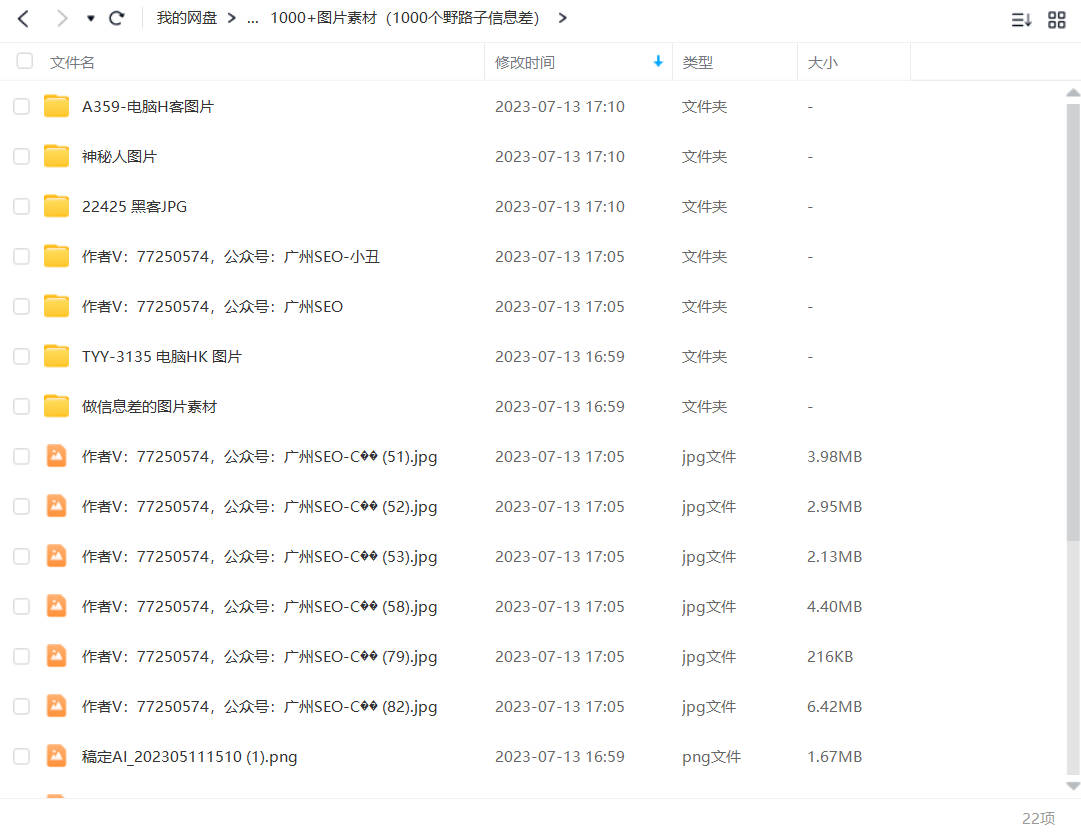Click the image icon of (53).jpg
This screenshot has height=837, width=1081.
(57, 556)
